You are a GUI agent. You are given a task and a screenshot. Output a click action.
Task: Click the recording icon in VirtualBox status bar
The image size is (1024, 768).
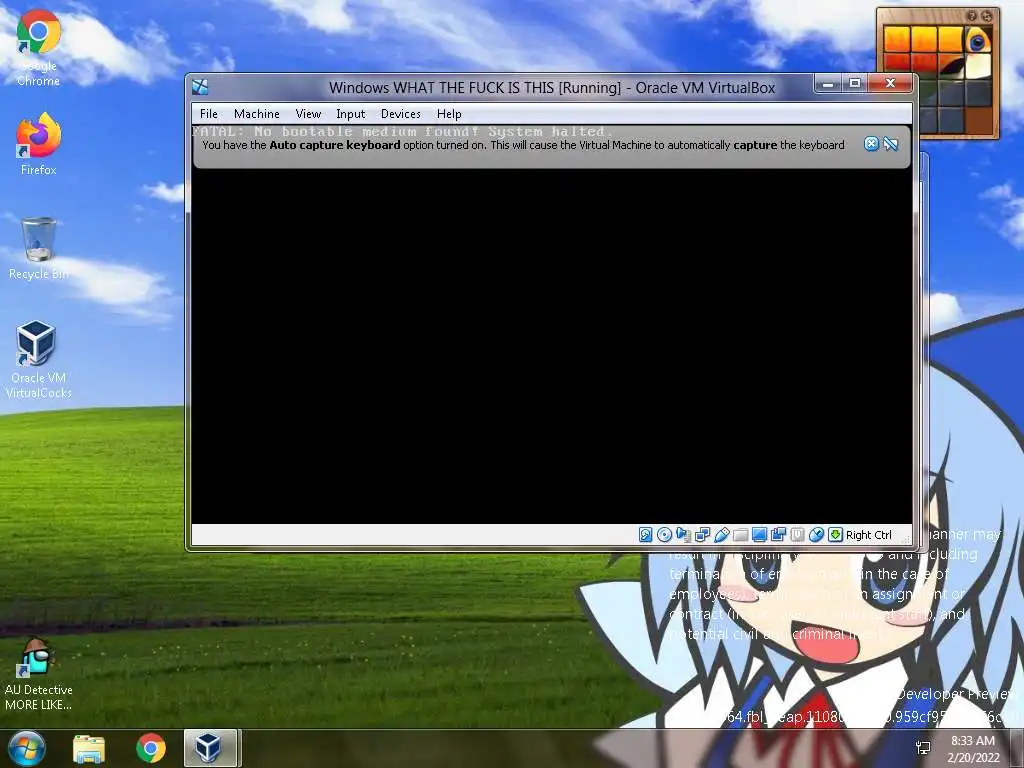coord(778,535)
